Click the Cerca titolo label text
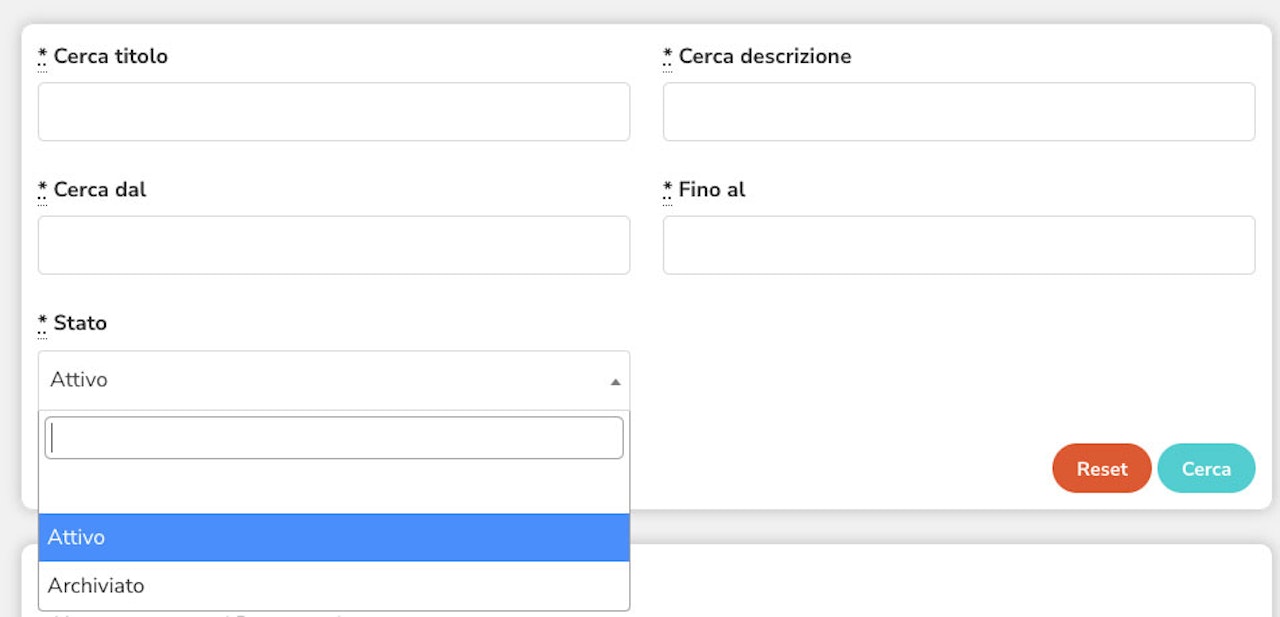 (x=110, y=56)
